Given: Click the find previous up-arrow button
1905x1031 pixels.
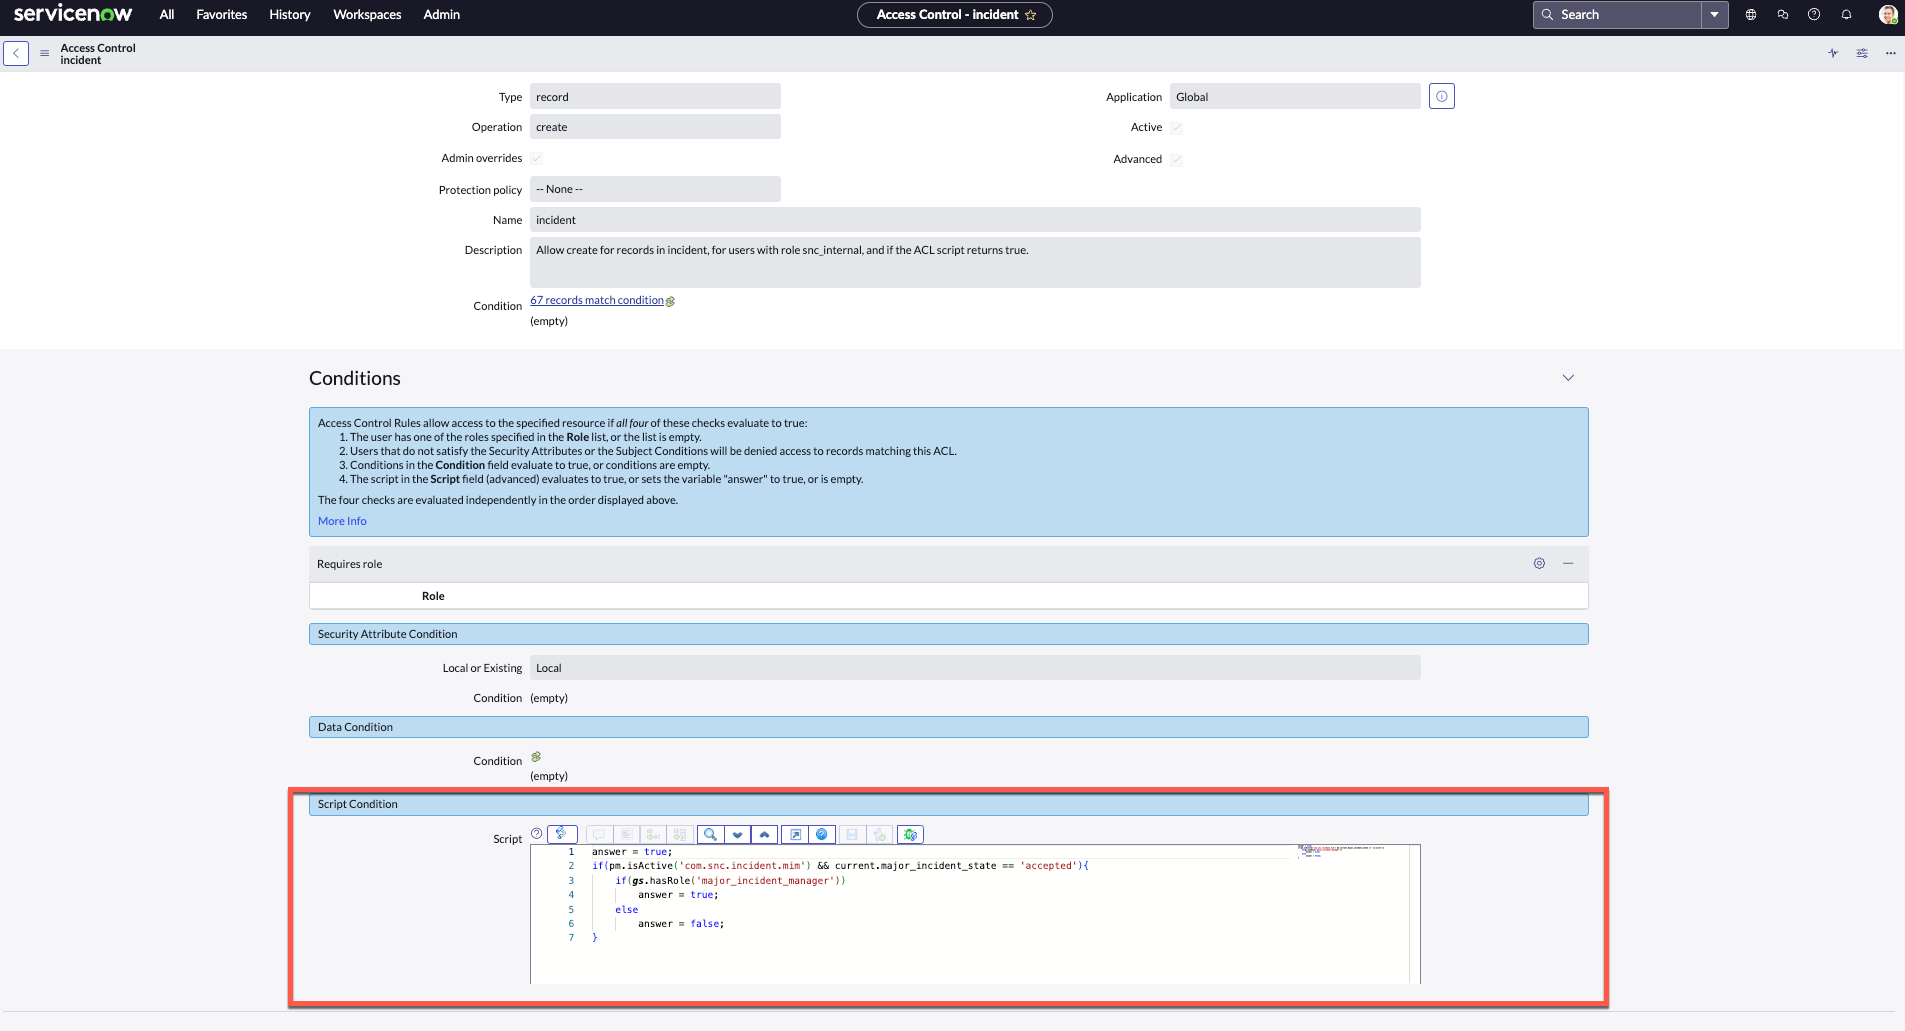Looking at the screenshot, I should 764,834.
